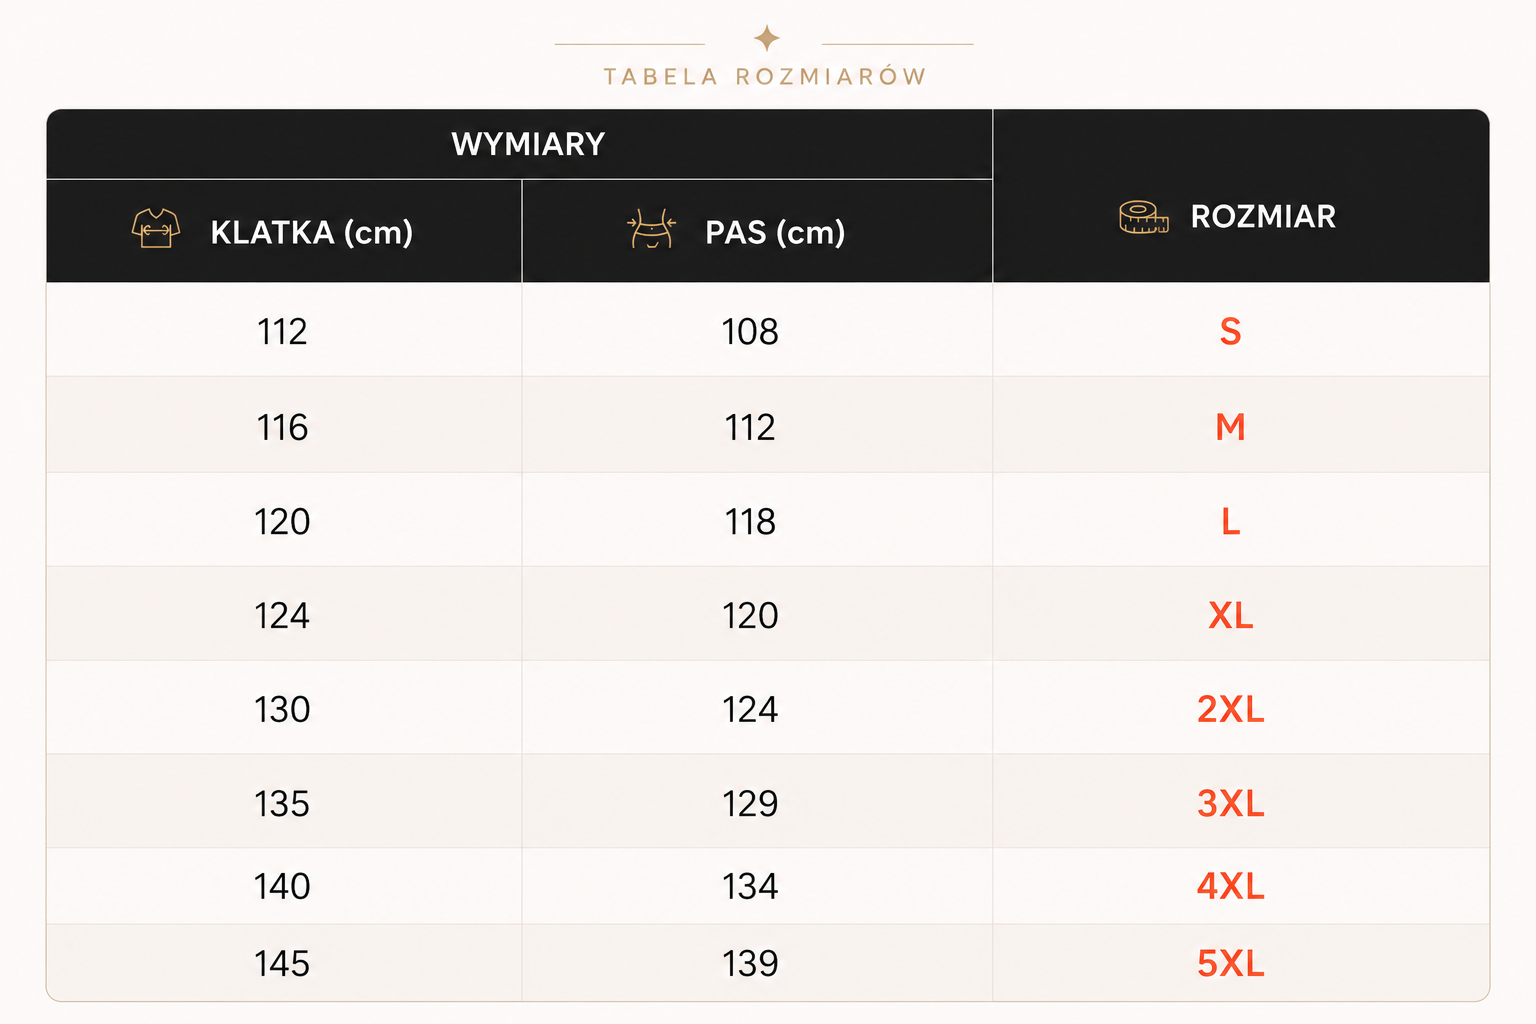
Task: Click the shirt chest measurement icon
Action: pos(156,228)
